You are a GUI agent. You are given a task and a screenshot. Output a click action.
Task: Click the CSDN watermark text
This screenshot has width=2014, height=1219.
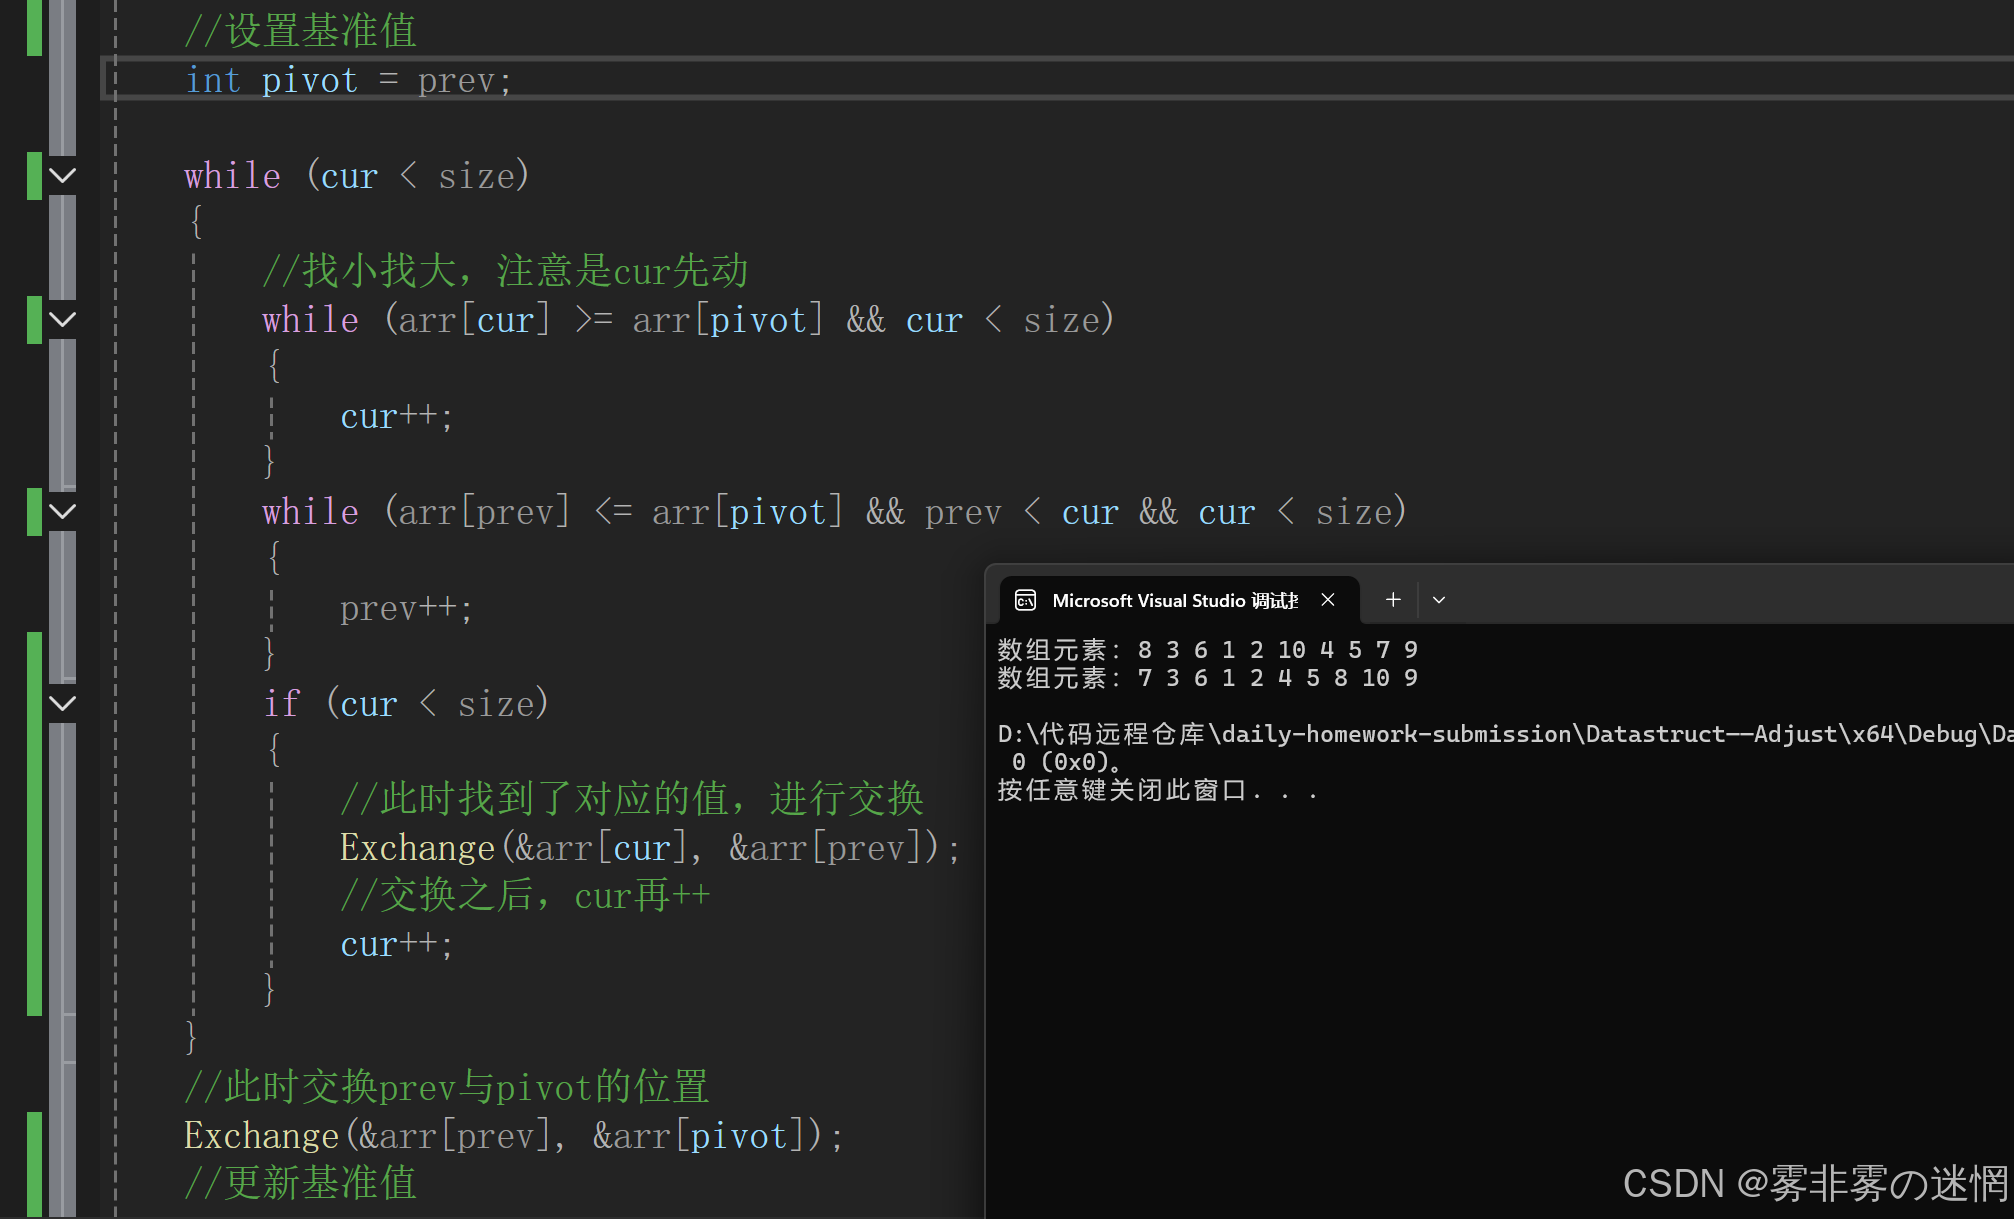point(1814,1183)
